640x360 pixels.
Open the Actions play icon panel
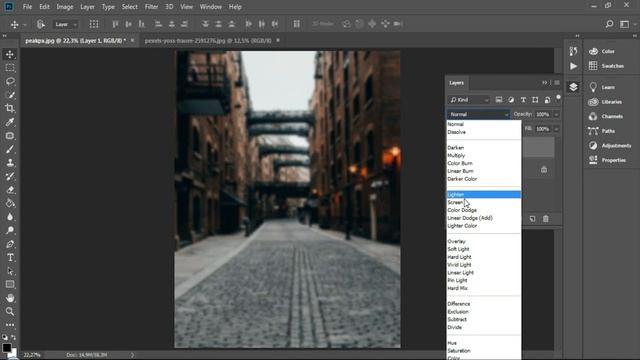coord(573,66)
